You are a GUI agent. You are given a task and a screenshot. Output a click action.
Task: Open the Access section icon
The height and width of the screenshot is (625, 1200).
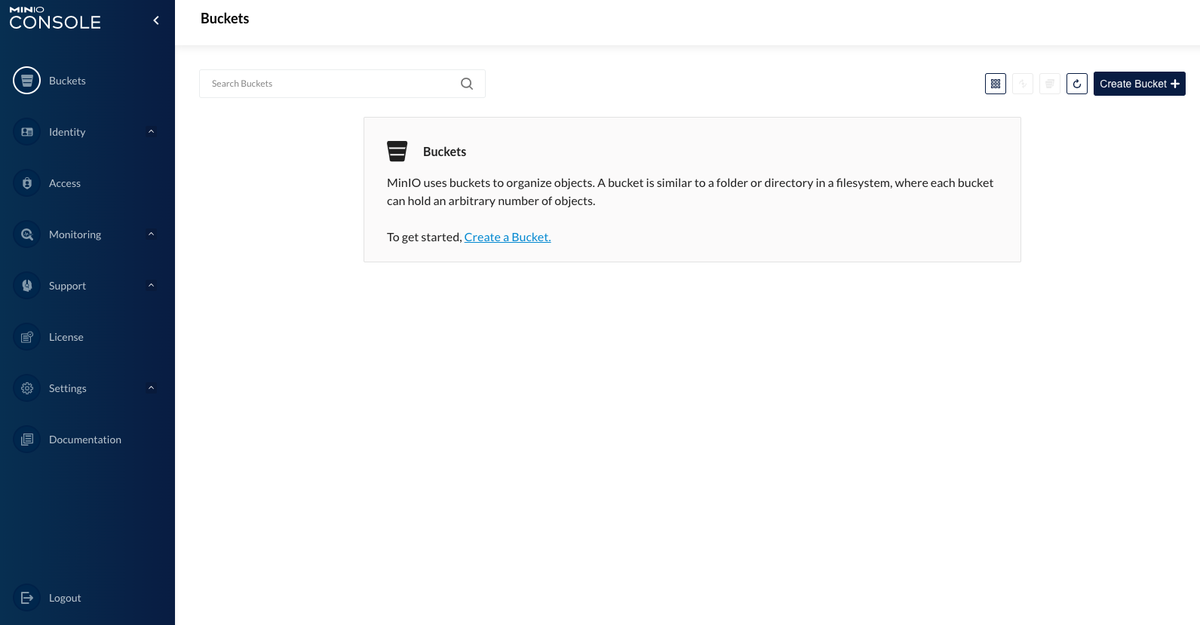(27, 183)
